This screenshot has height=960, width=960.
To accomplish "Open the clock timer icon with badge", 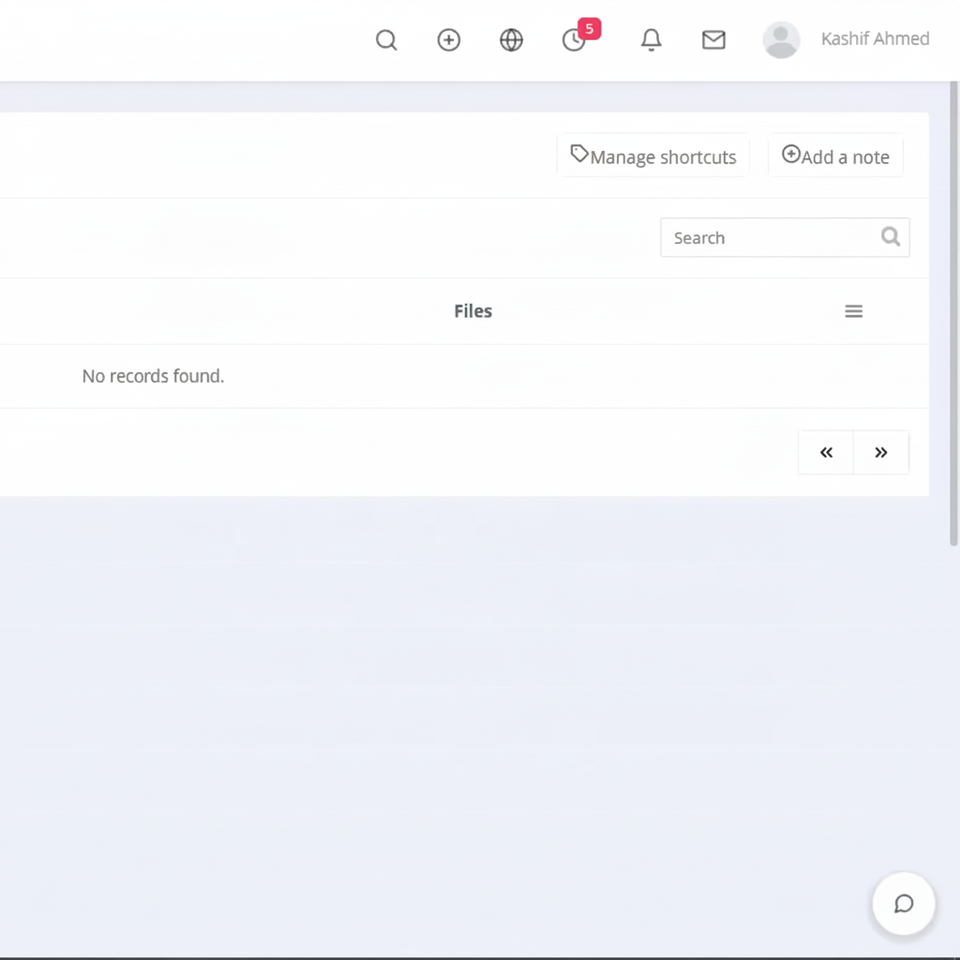I will pos(574,40).
